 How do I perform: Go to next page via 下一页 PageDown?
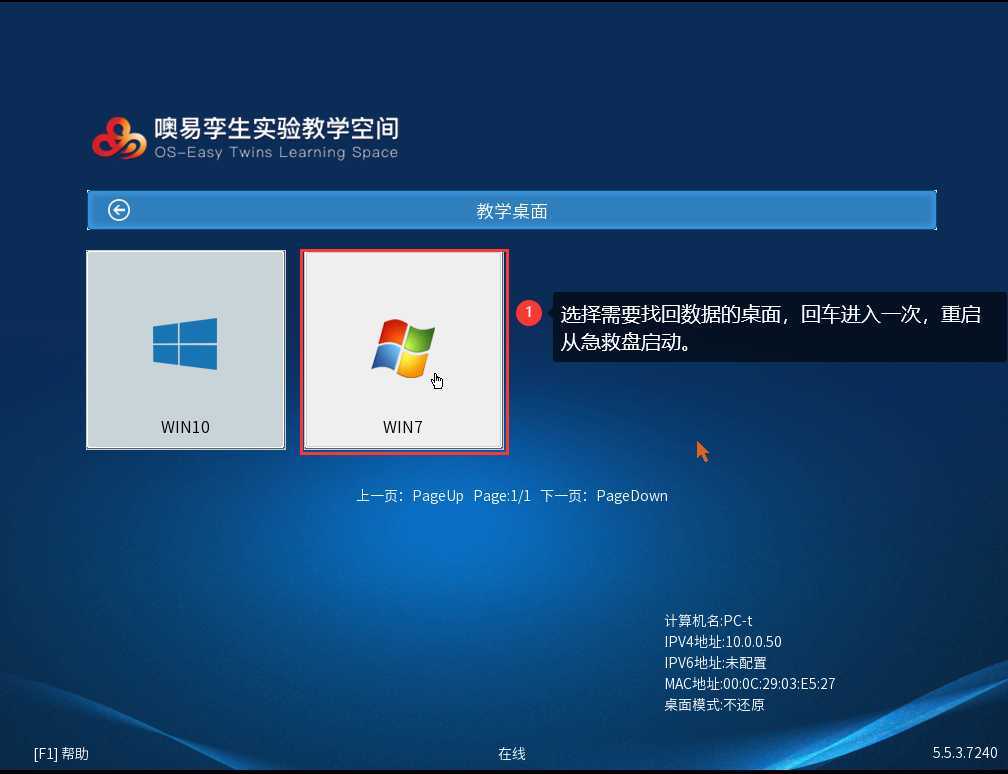tap(604, 496)
